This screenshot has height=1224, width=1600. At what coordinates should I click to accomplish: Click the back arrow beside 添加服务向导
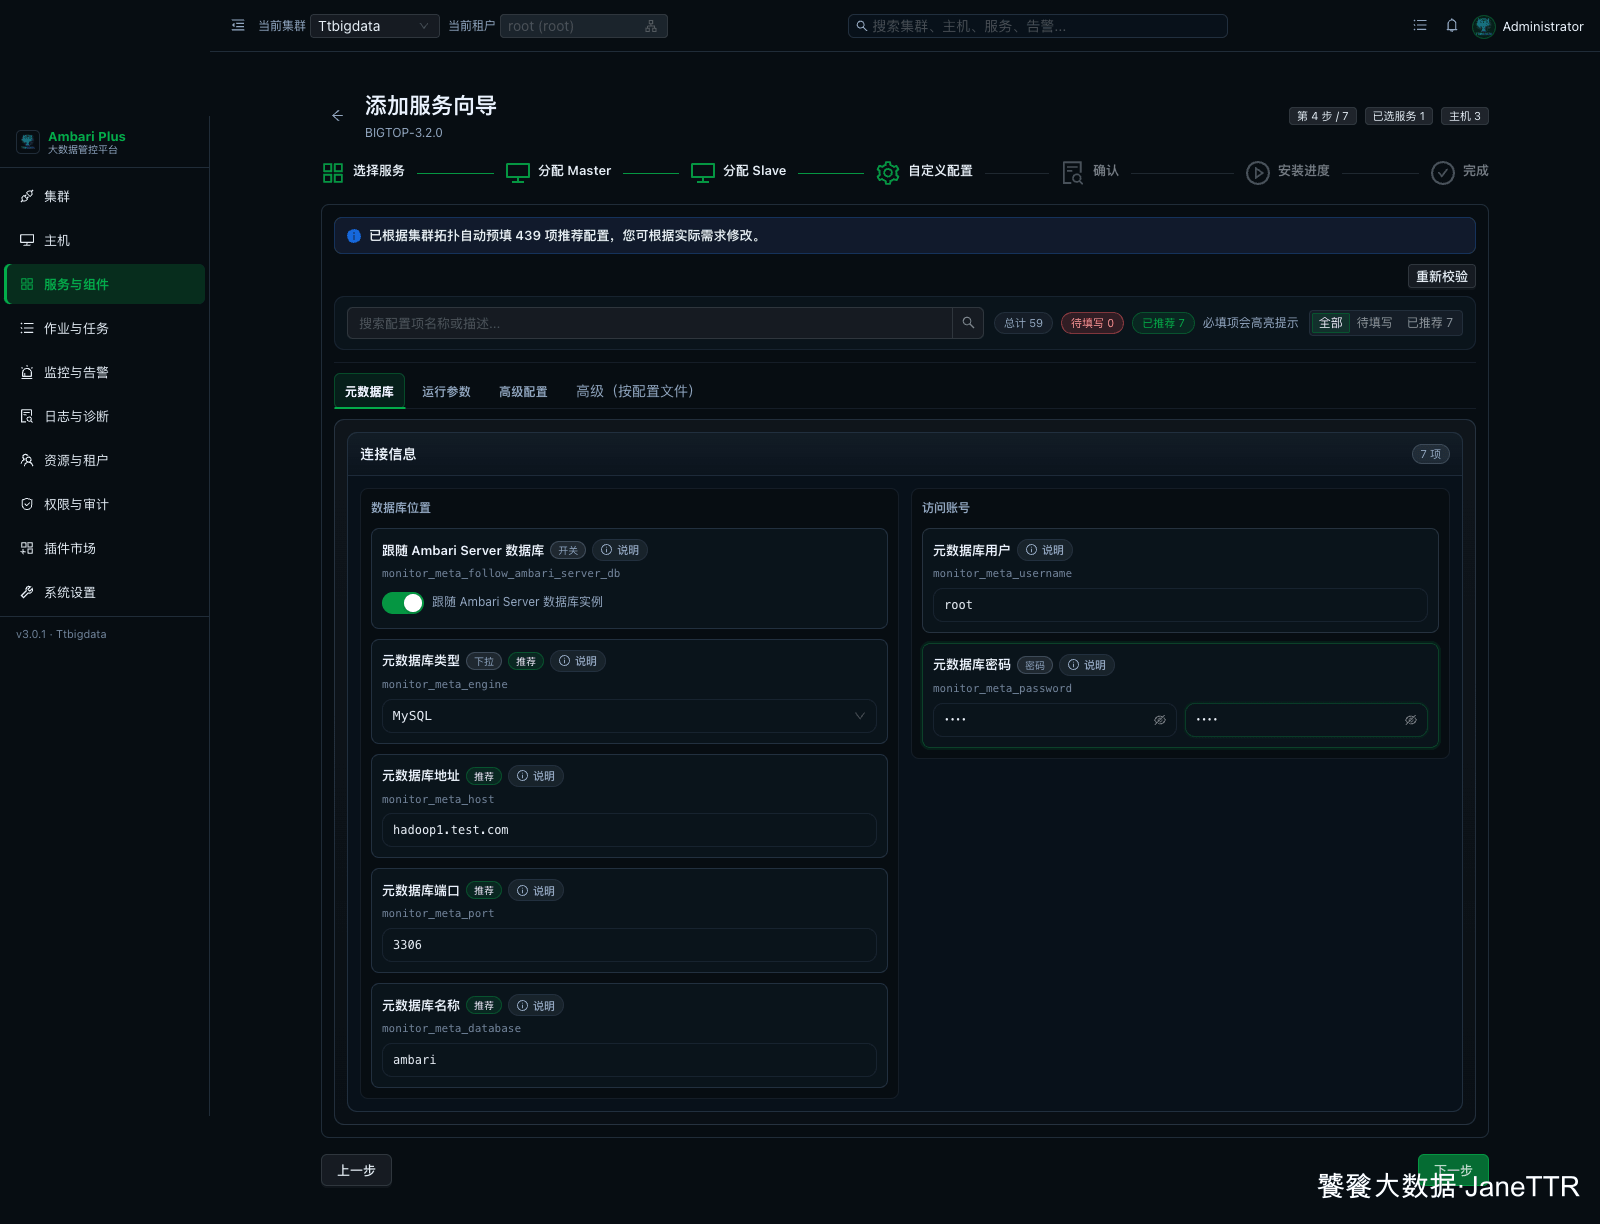click(x=337, y=116)
